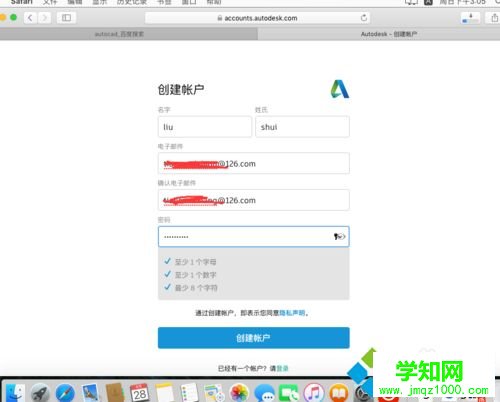Click the Safari forward arrow button
Image resolution: width=500 pixels, height=402 pixels.
coord(44,18)
